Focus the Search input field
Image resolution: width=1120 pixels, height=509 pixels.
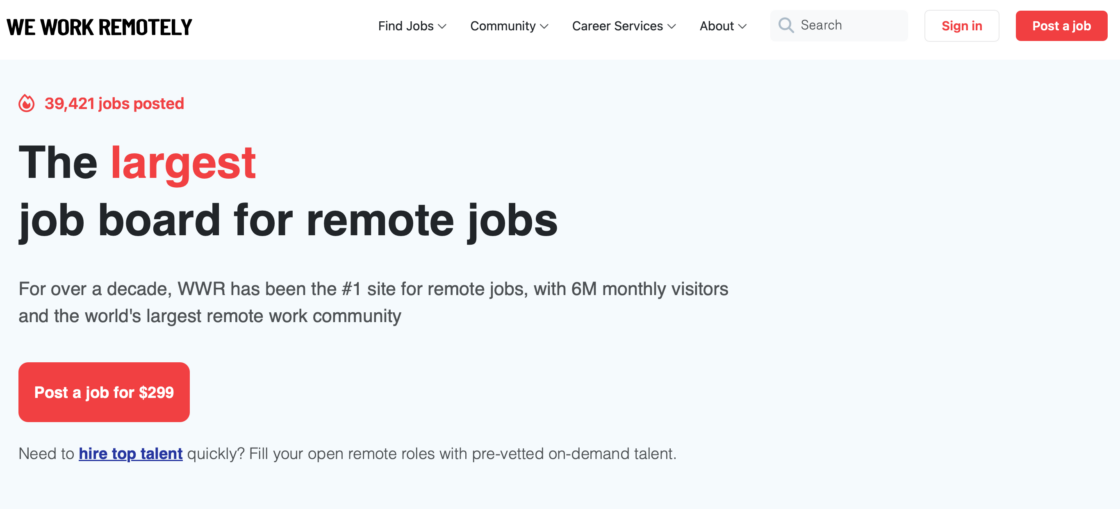pos(839,26)
